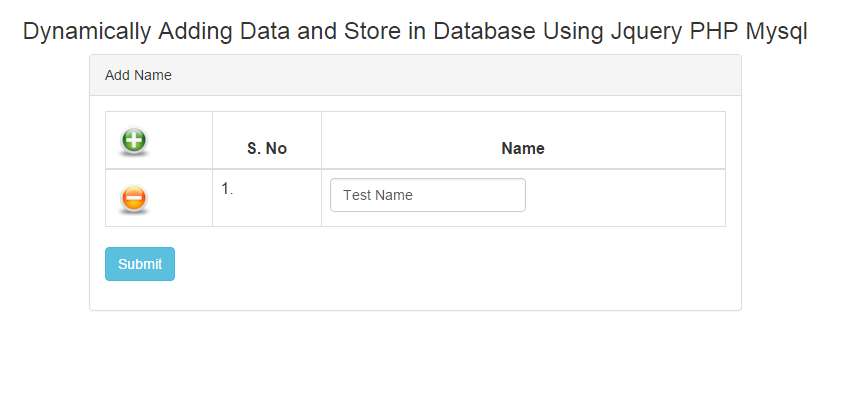Place cursor in the Name text box
Viewport: 849px width, 410px height.
coord(427,195)
